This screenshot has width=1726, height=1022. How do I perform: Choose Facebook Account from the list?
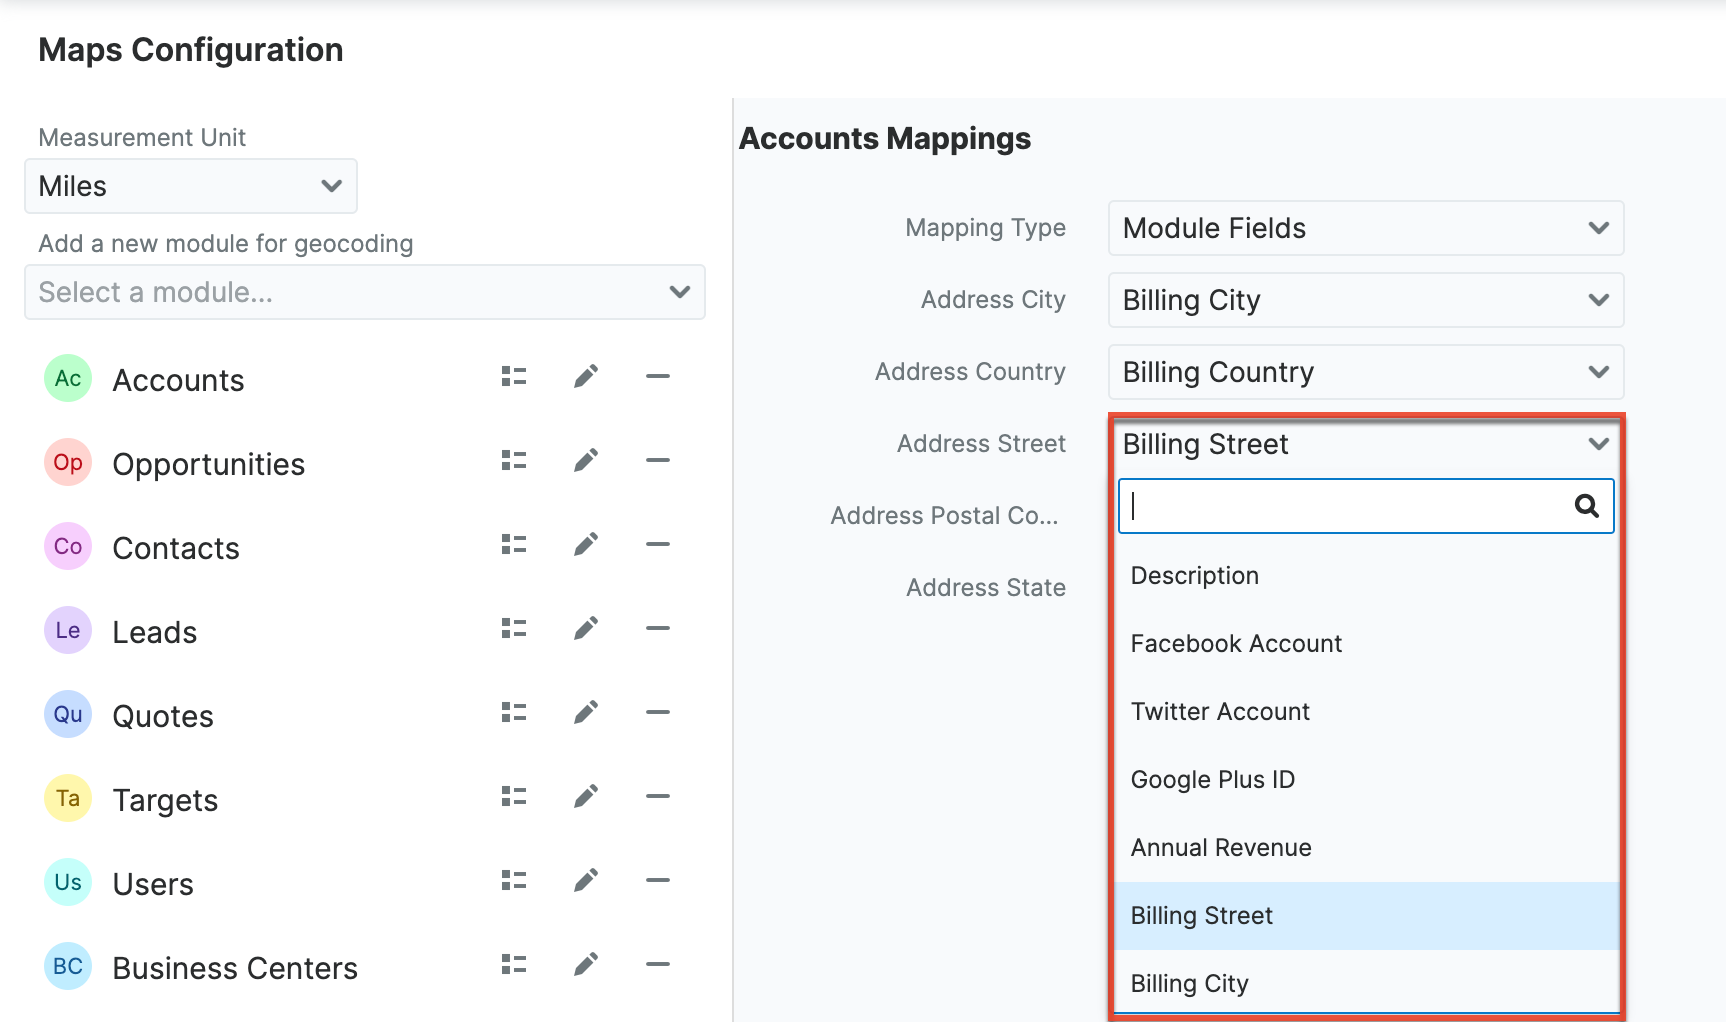[x=1236, y=644]
